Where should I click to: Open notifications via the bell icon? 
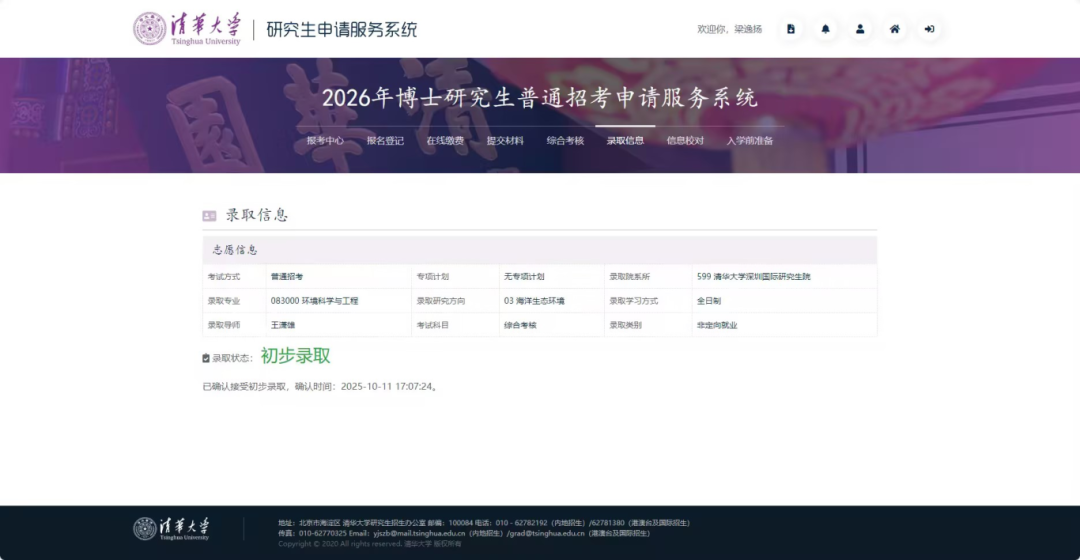(825, 29)
